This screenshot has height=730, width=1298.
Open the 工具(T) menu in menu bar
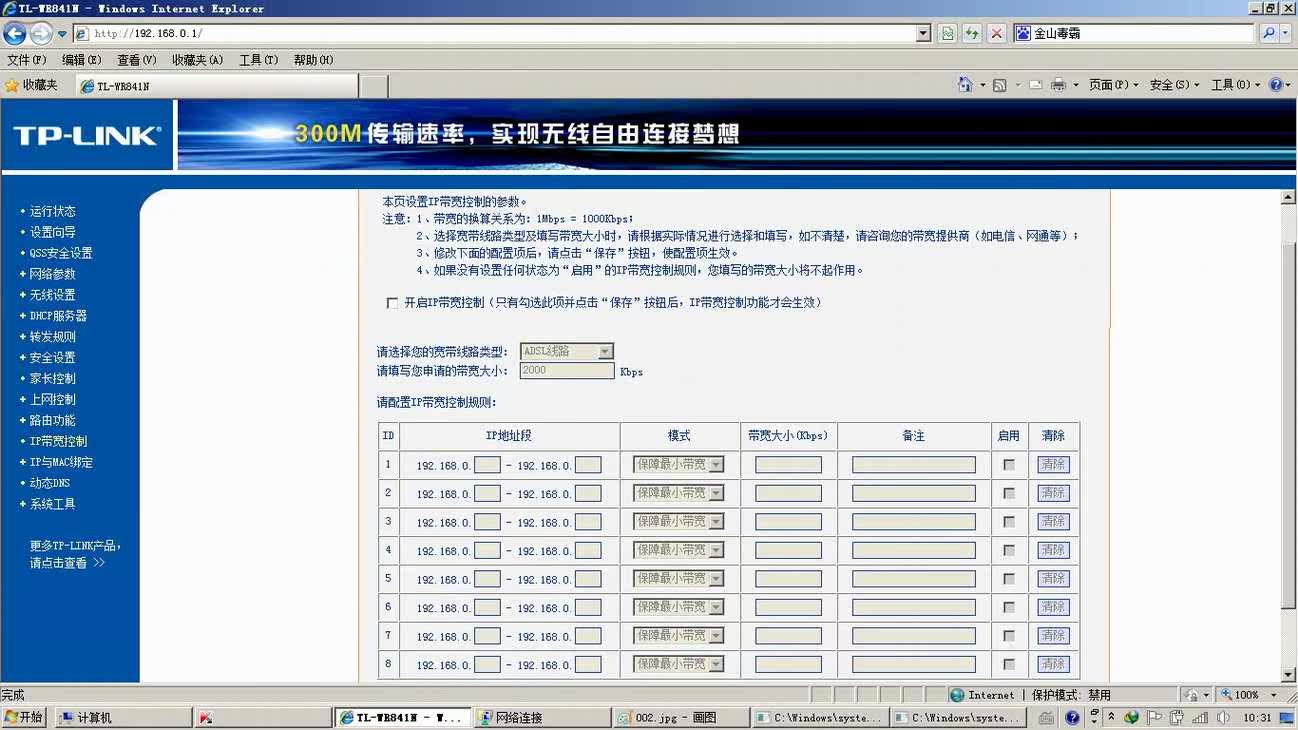pyautogui.click(x=258, y=60)
